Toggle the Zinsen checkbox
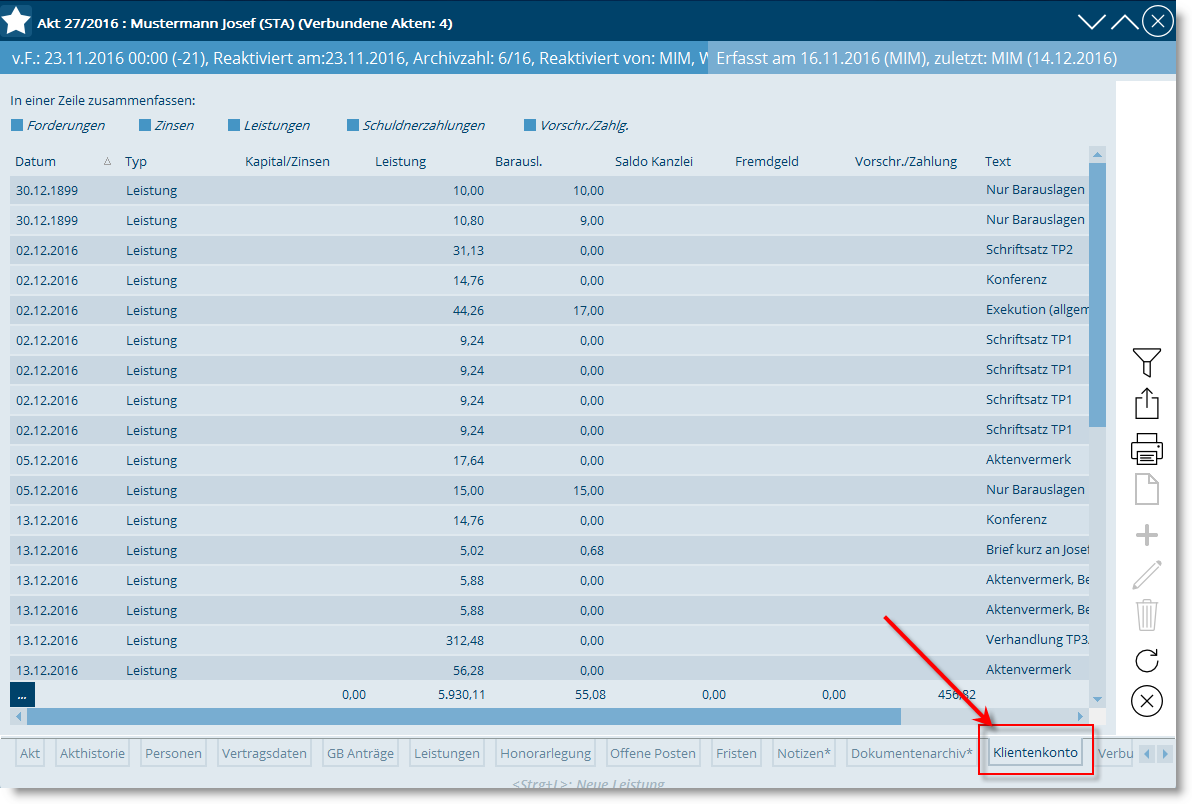The image size is (1192, 804). [145, 126]
